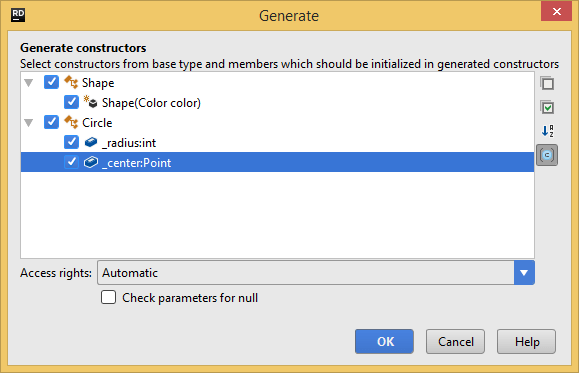Click the constructor icon beside Shape(Color color)
Image resolution: width=579 pixels, height=373 pixels.
(x=90, y=102)
